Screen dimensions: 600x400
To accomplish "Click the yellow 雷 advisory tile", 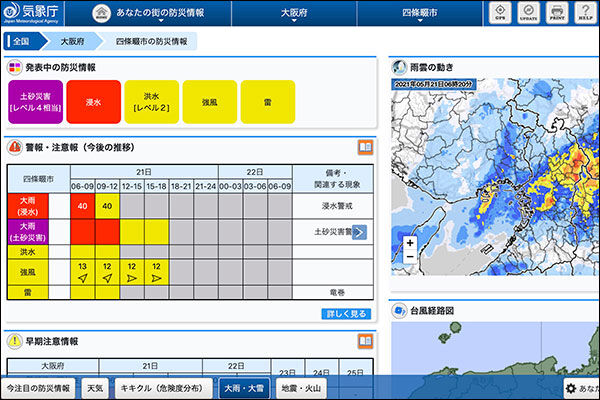I will click(268, 102).
